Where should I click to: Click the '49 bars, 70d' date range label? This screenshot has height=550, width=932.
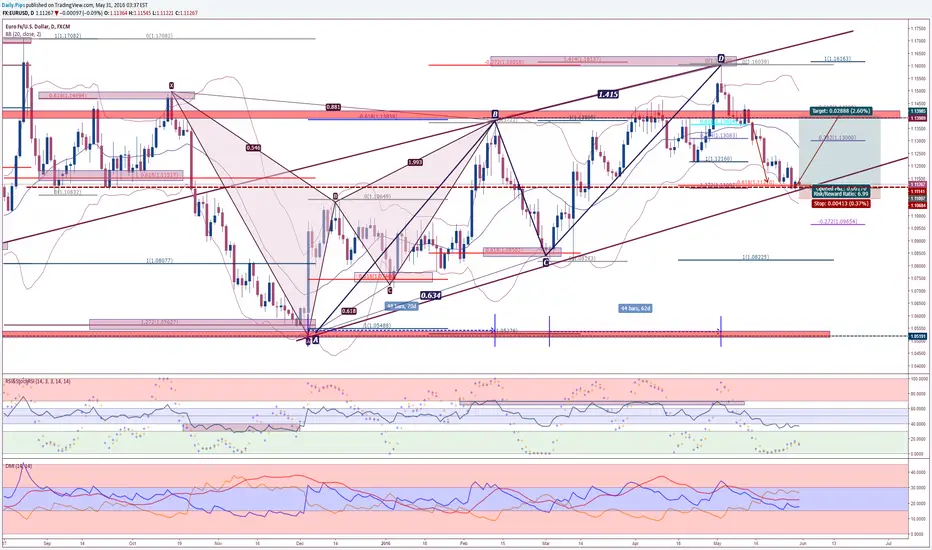point(401,306)
